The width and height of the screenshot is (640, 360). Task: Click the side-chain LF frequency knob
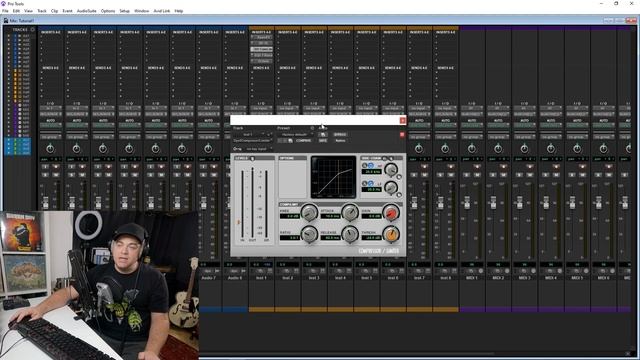point(391,187)
